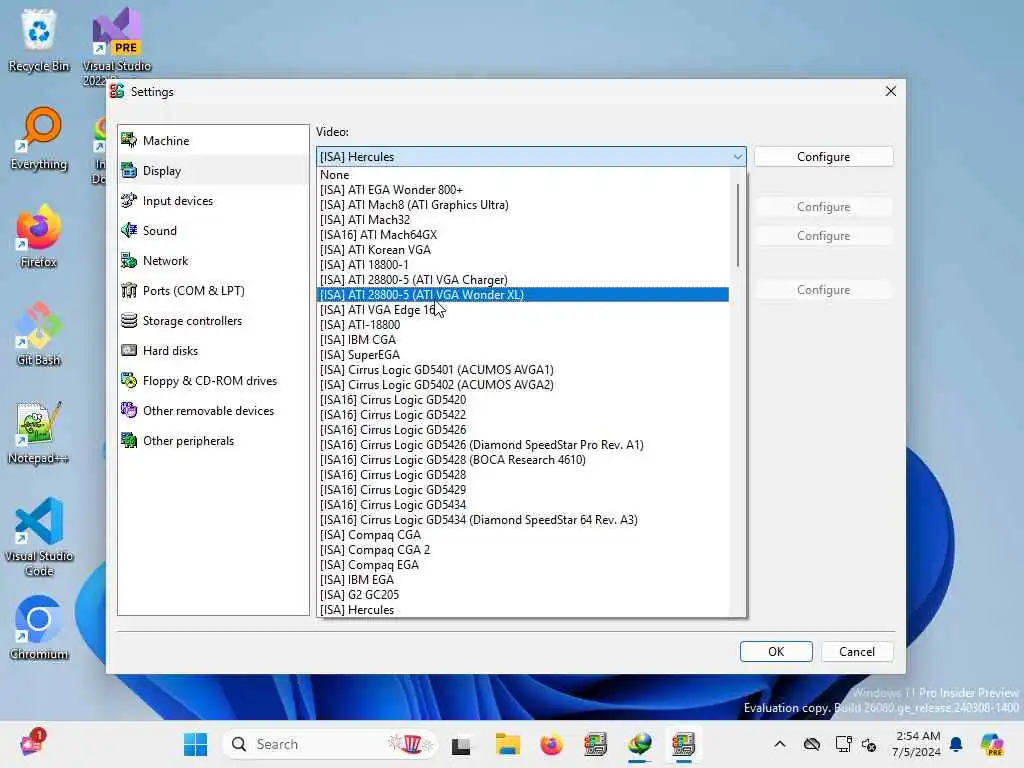Image resolution: width=1024 pixels, height=768 pixels.
Task: Choose [ISA] Compaq EGA option
Action: click(x=523, y=565)
